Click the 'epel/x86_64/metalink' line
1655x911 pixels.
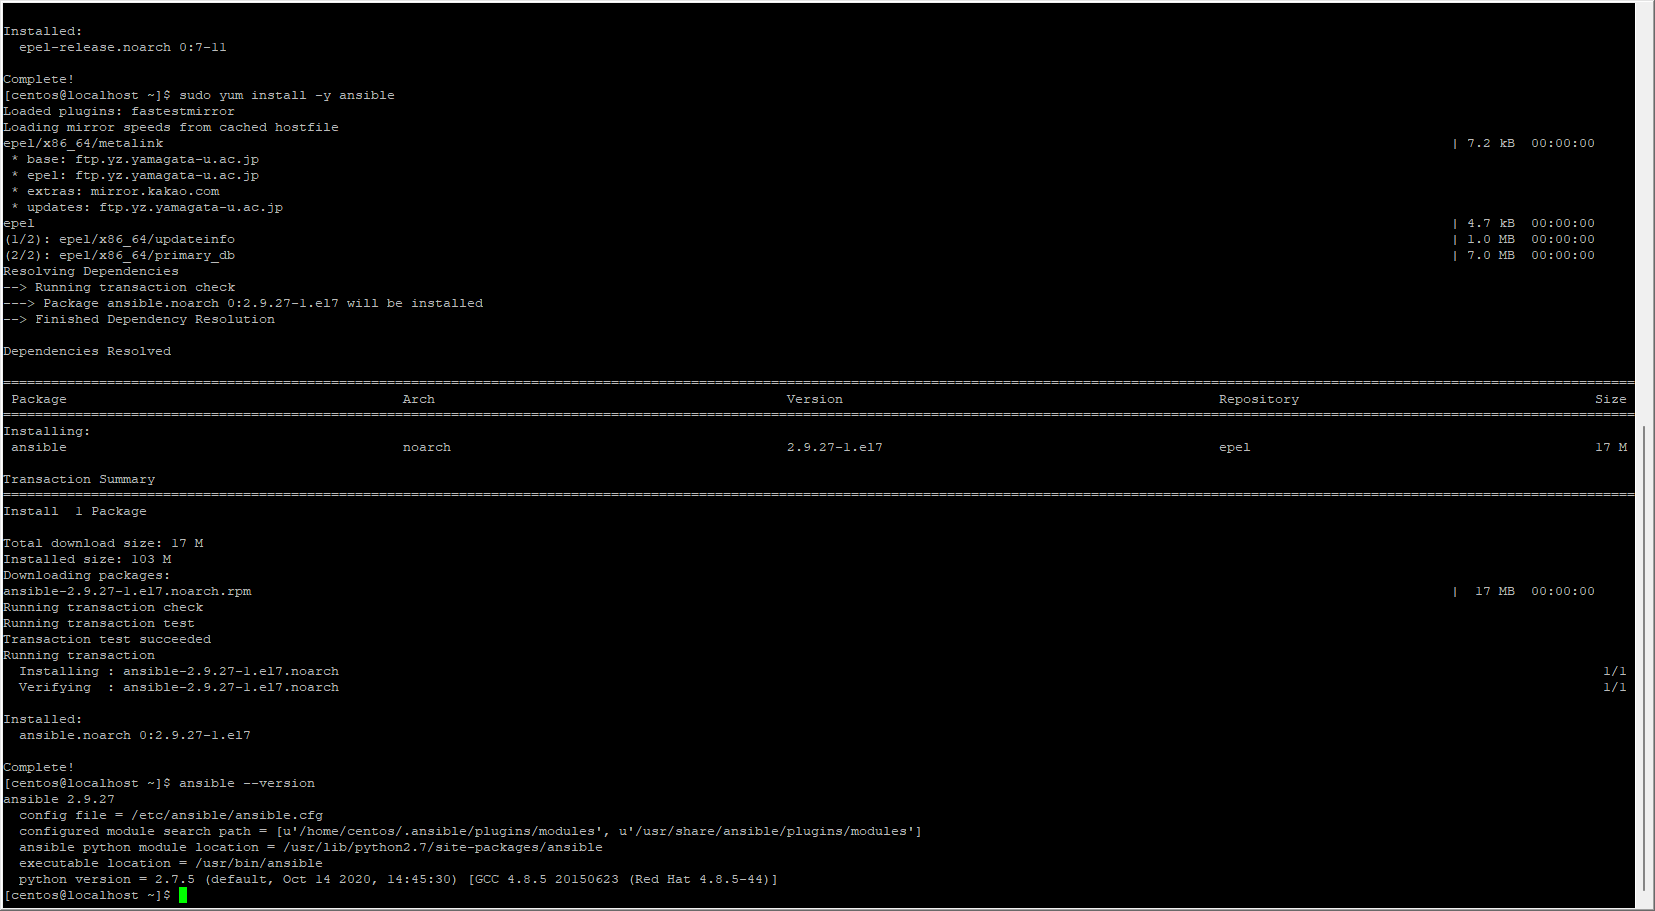click(x=83, y=143)
